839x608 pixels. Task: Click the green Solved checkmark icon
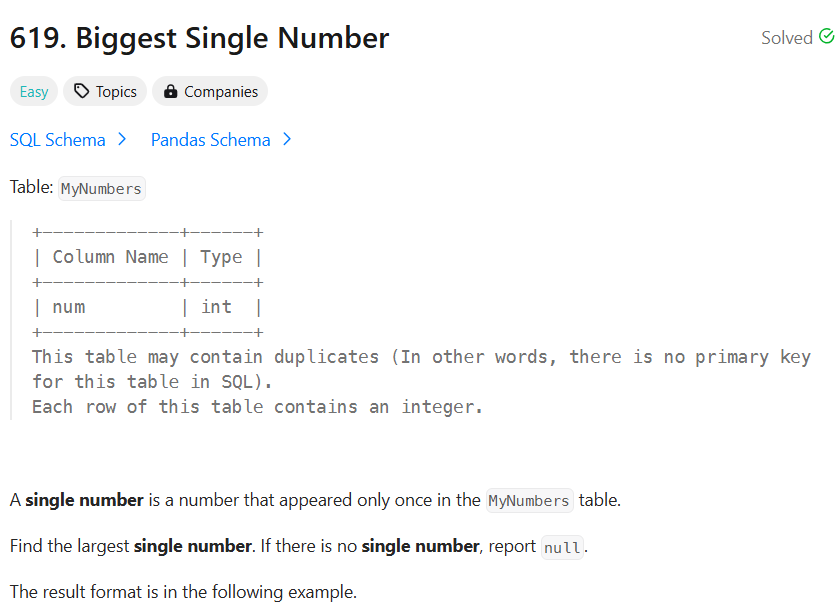coord(826,36)
